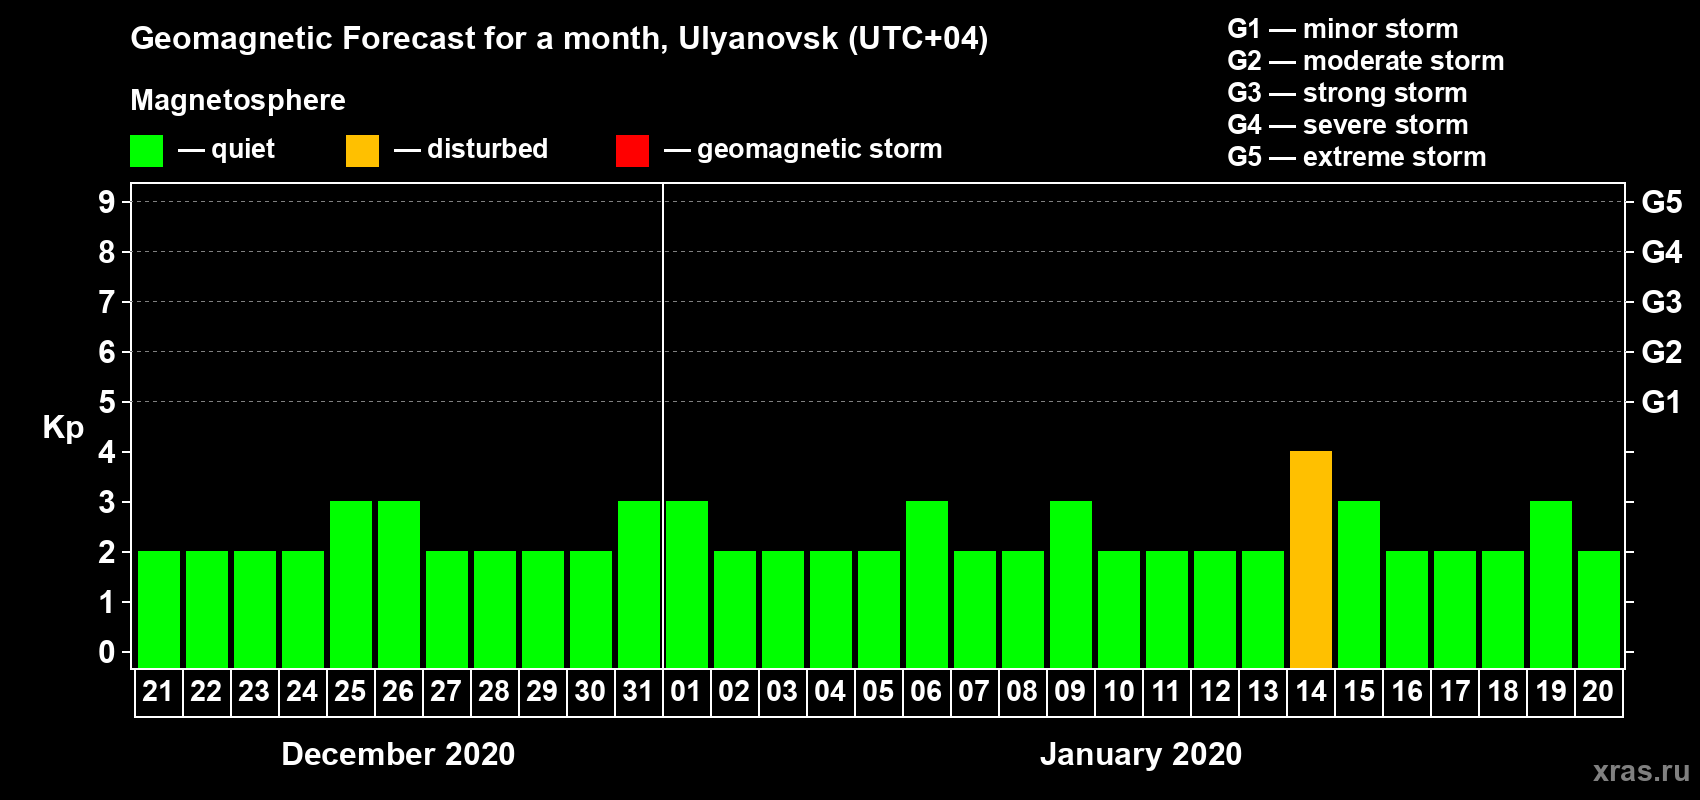The image size is (1700, 800).
Task: Select the green bar for December 31
Action: click(x=639, y=584)
